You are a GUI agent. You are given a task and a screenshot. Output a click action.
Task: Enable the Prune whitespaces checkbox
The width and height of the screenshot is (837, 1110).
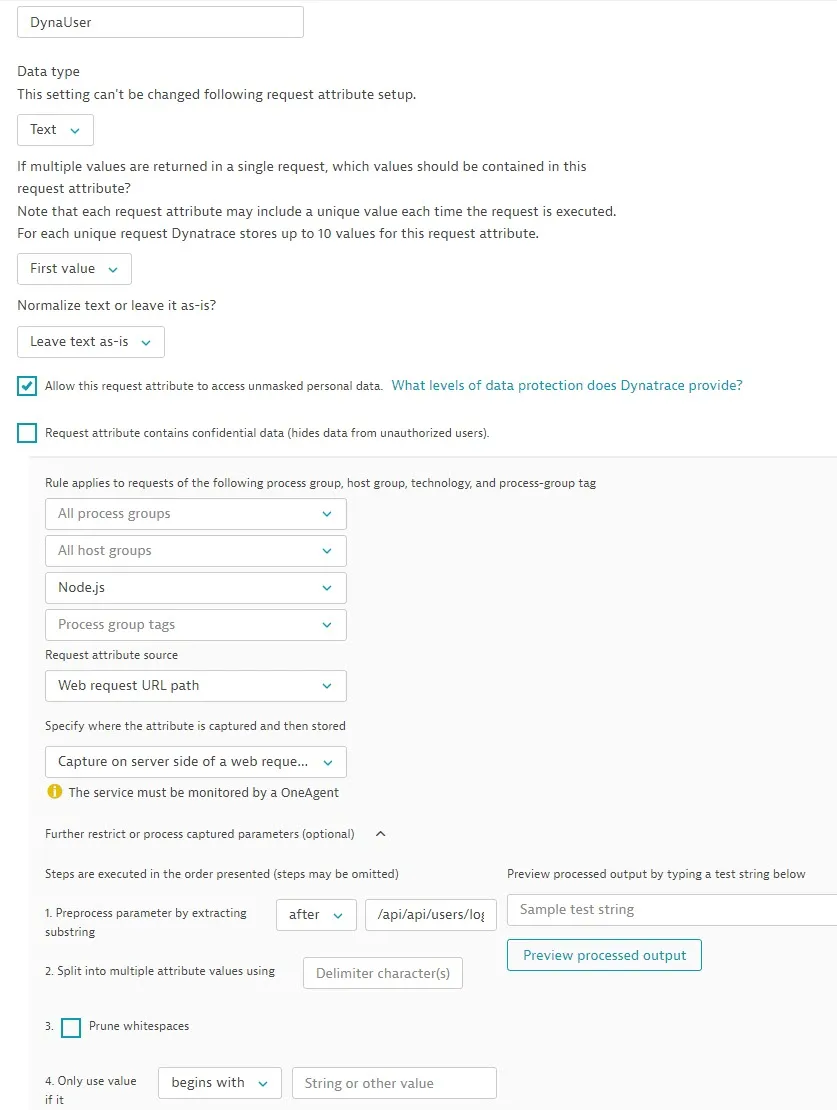coord(71,1027)
